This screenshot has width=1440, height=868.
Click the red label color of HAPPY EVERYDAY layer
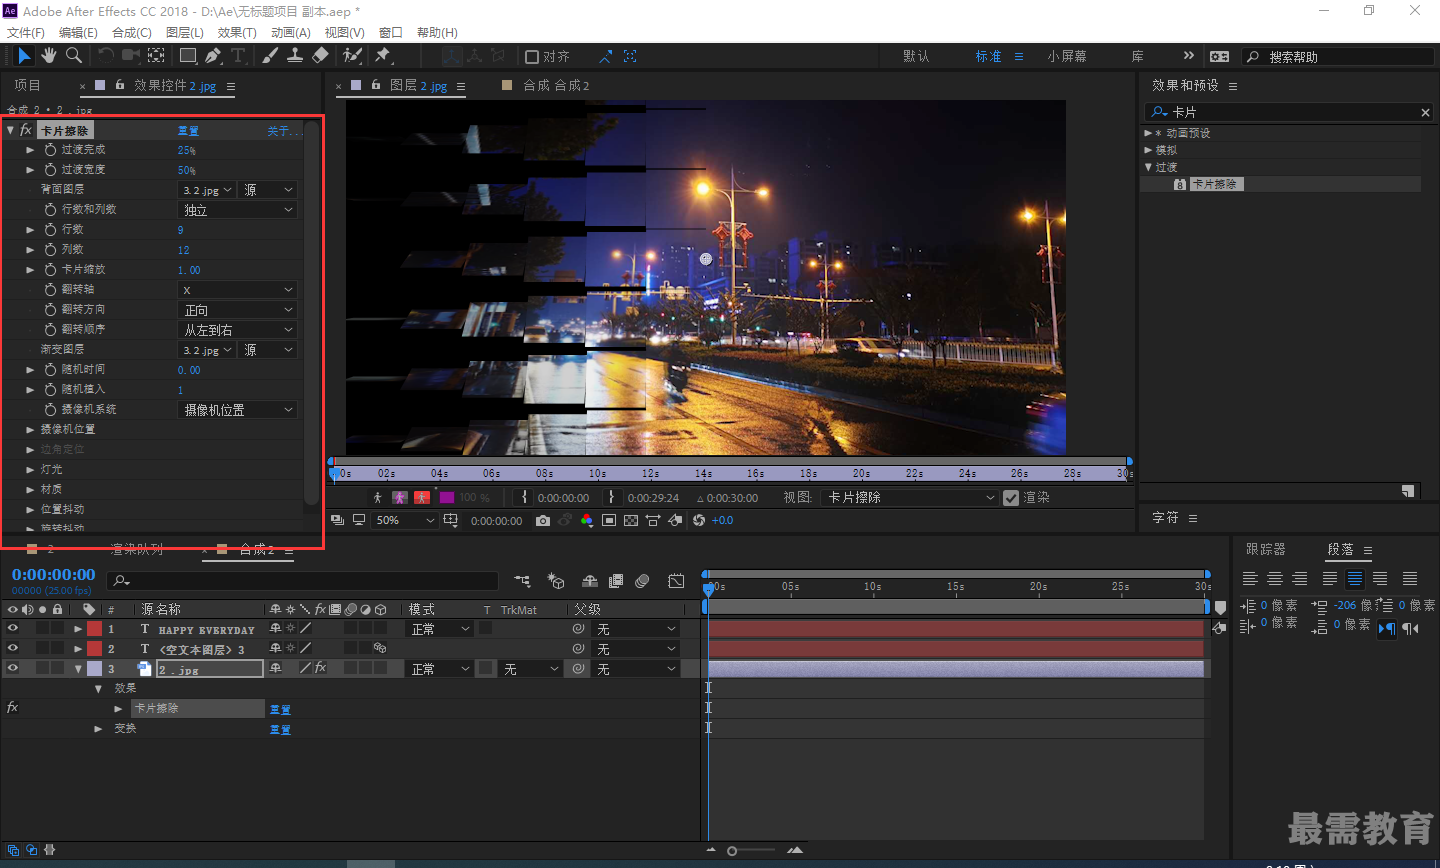94,629
